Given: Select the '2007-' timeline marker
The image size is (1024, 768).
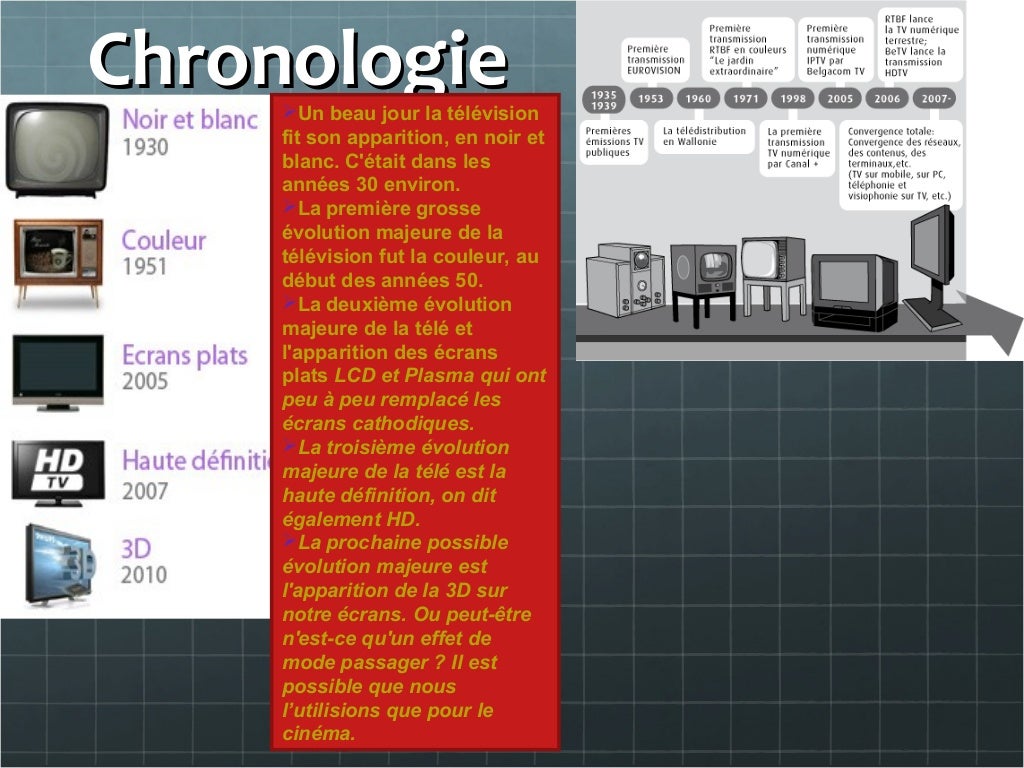Looking at the screenshot, I should (935, 99).
